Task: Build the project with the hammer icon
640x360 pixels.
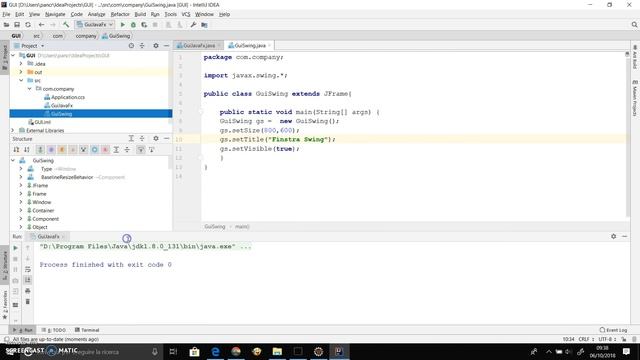Action: 66,25
